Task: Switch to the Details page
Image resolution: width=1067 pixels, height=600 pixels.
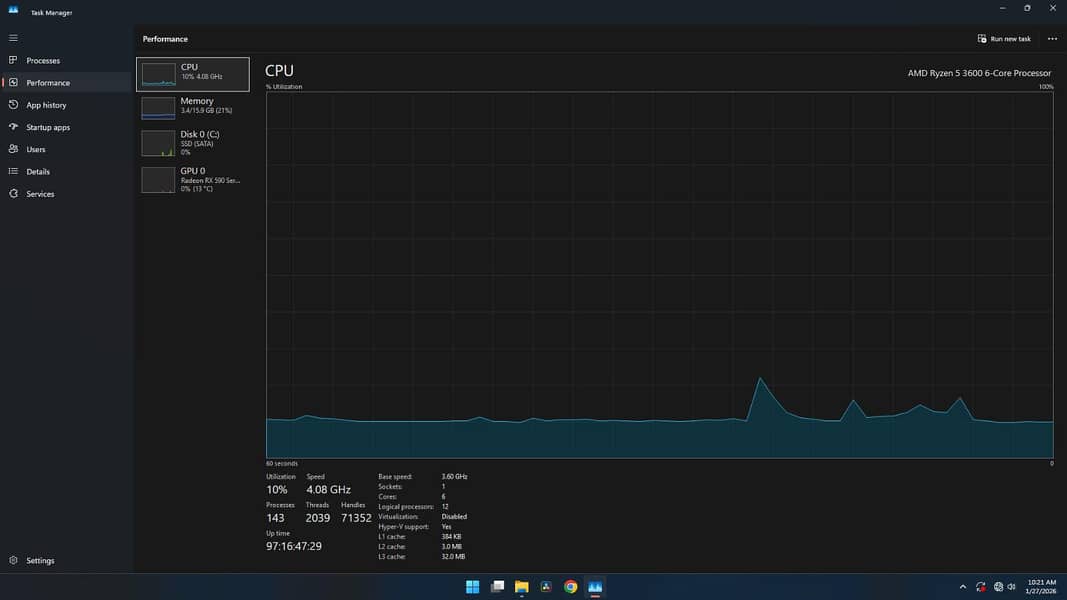Action: click(x=38, y=172)
